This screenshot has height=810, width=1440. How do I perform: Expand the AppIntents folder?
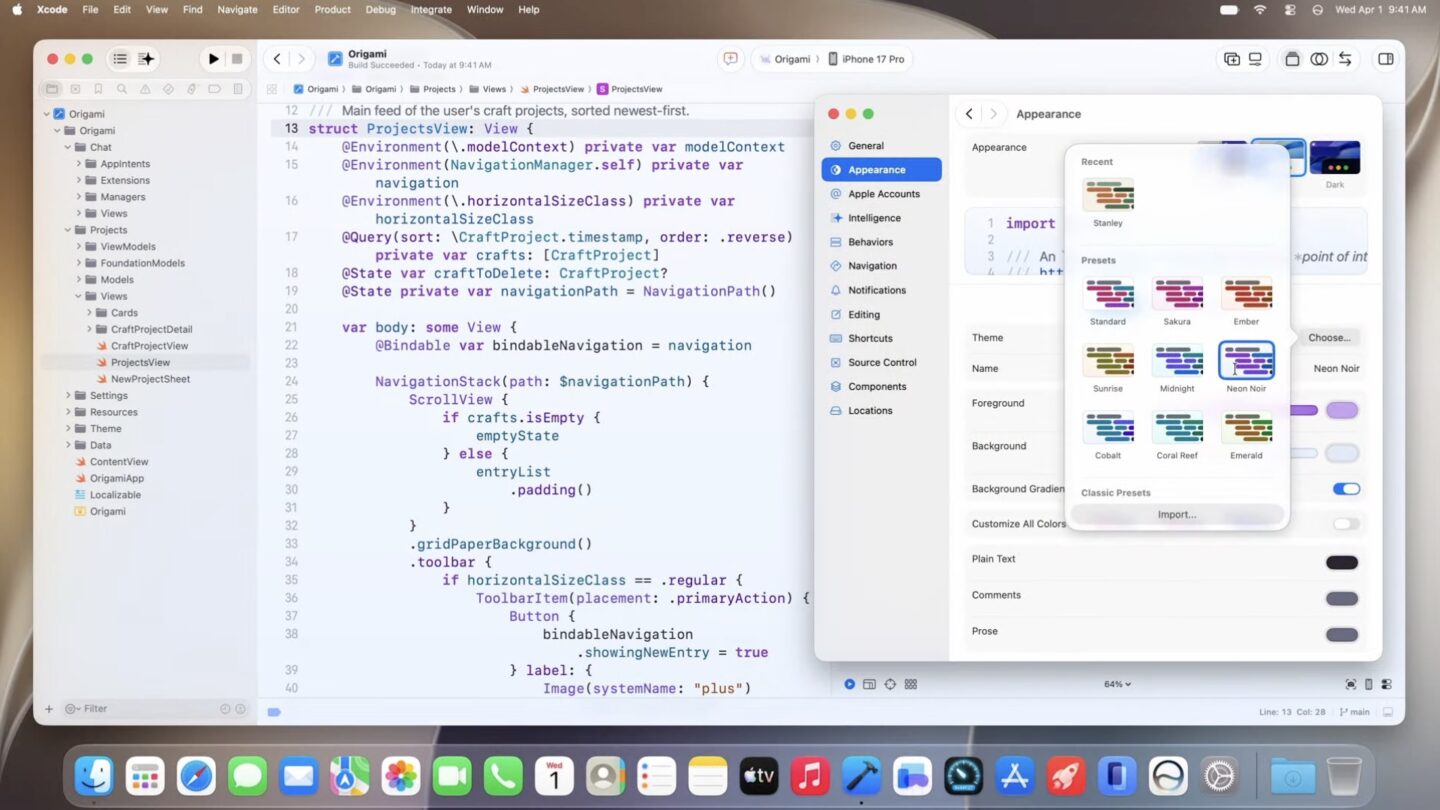pos(79,164)
